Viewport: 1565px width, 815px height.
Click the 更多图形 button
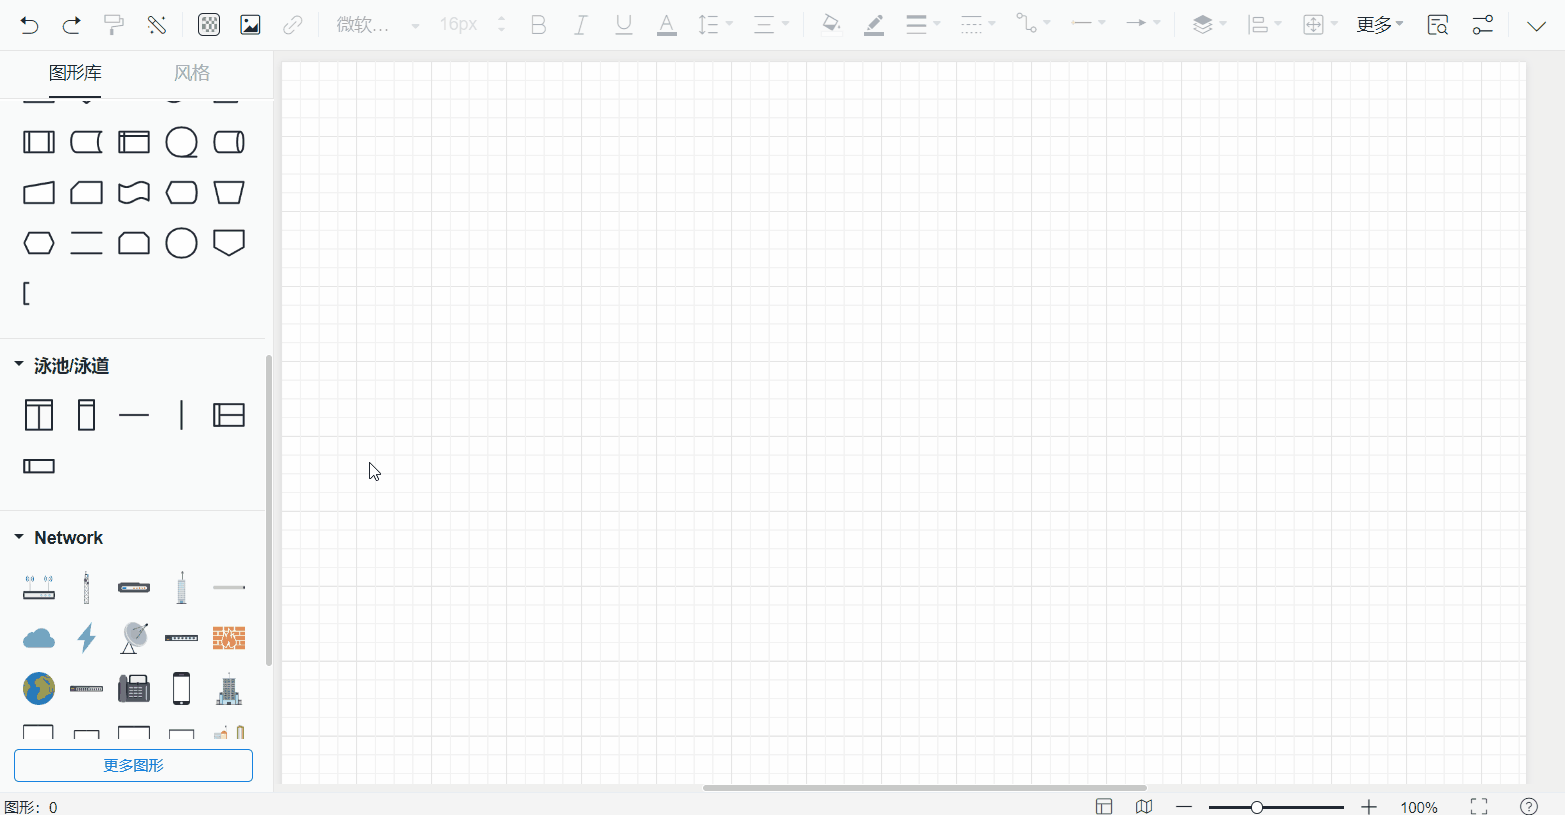133,765
